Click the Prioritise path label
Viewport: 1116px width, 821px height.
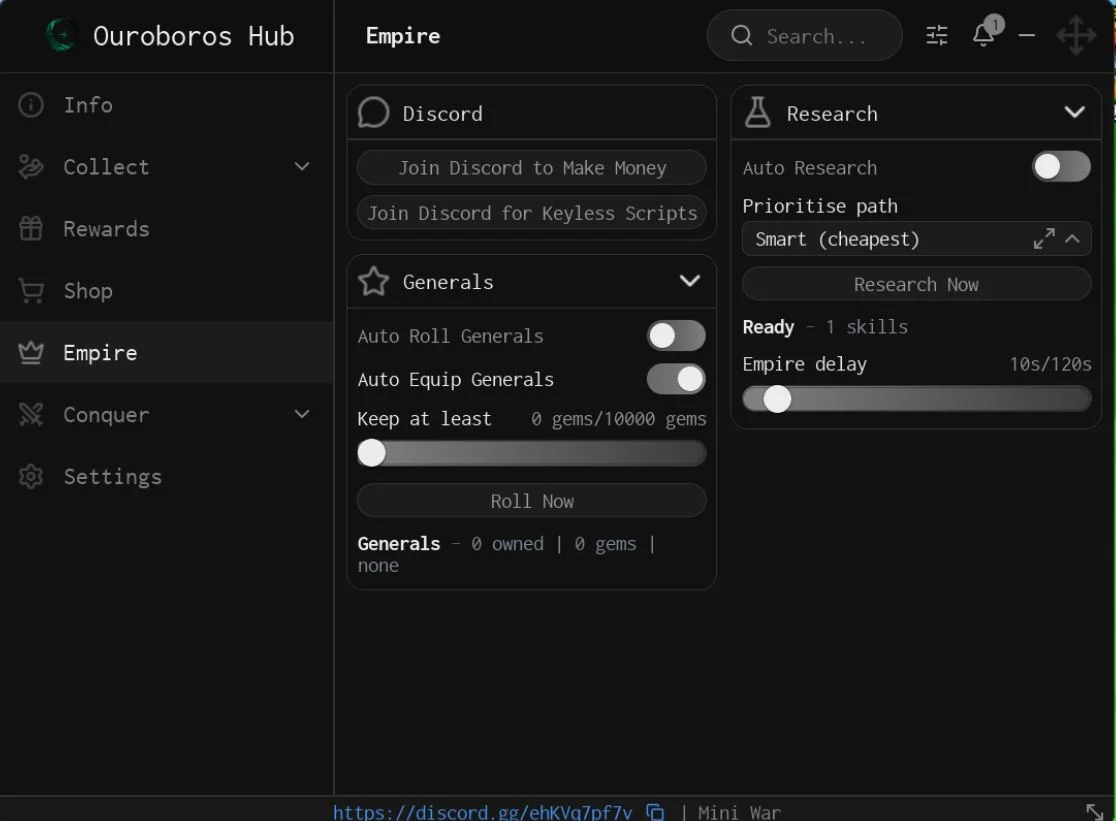click(820, 206)
